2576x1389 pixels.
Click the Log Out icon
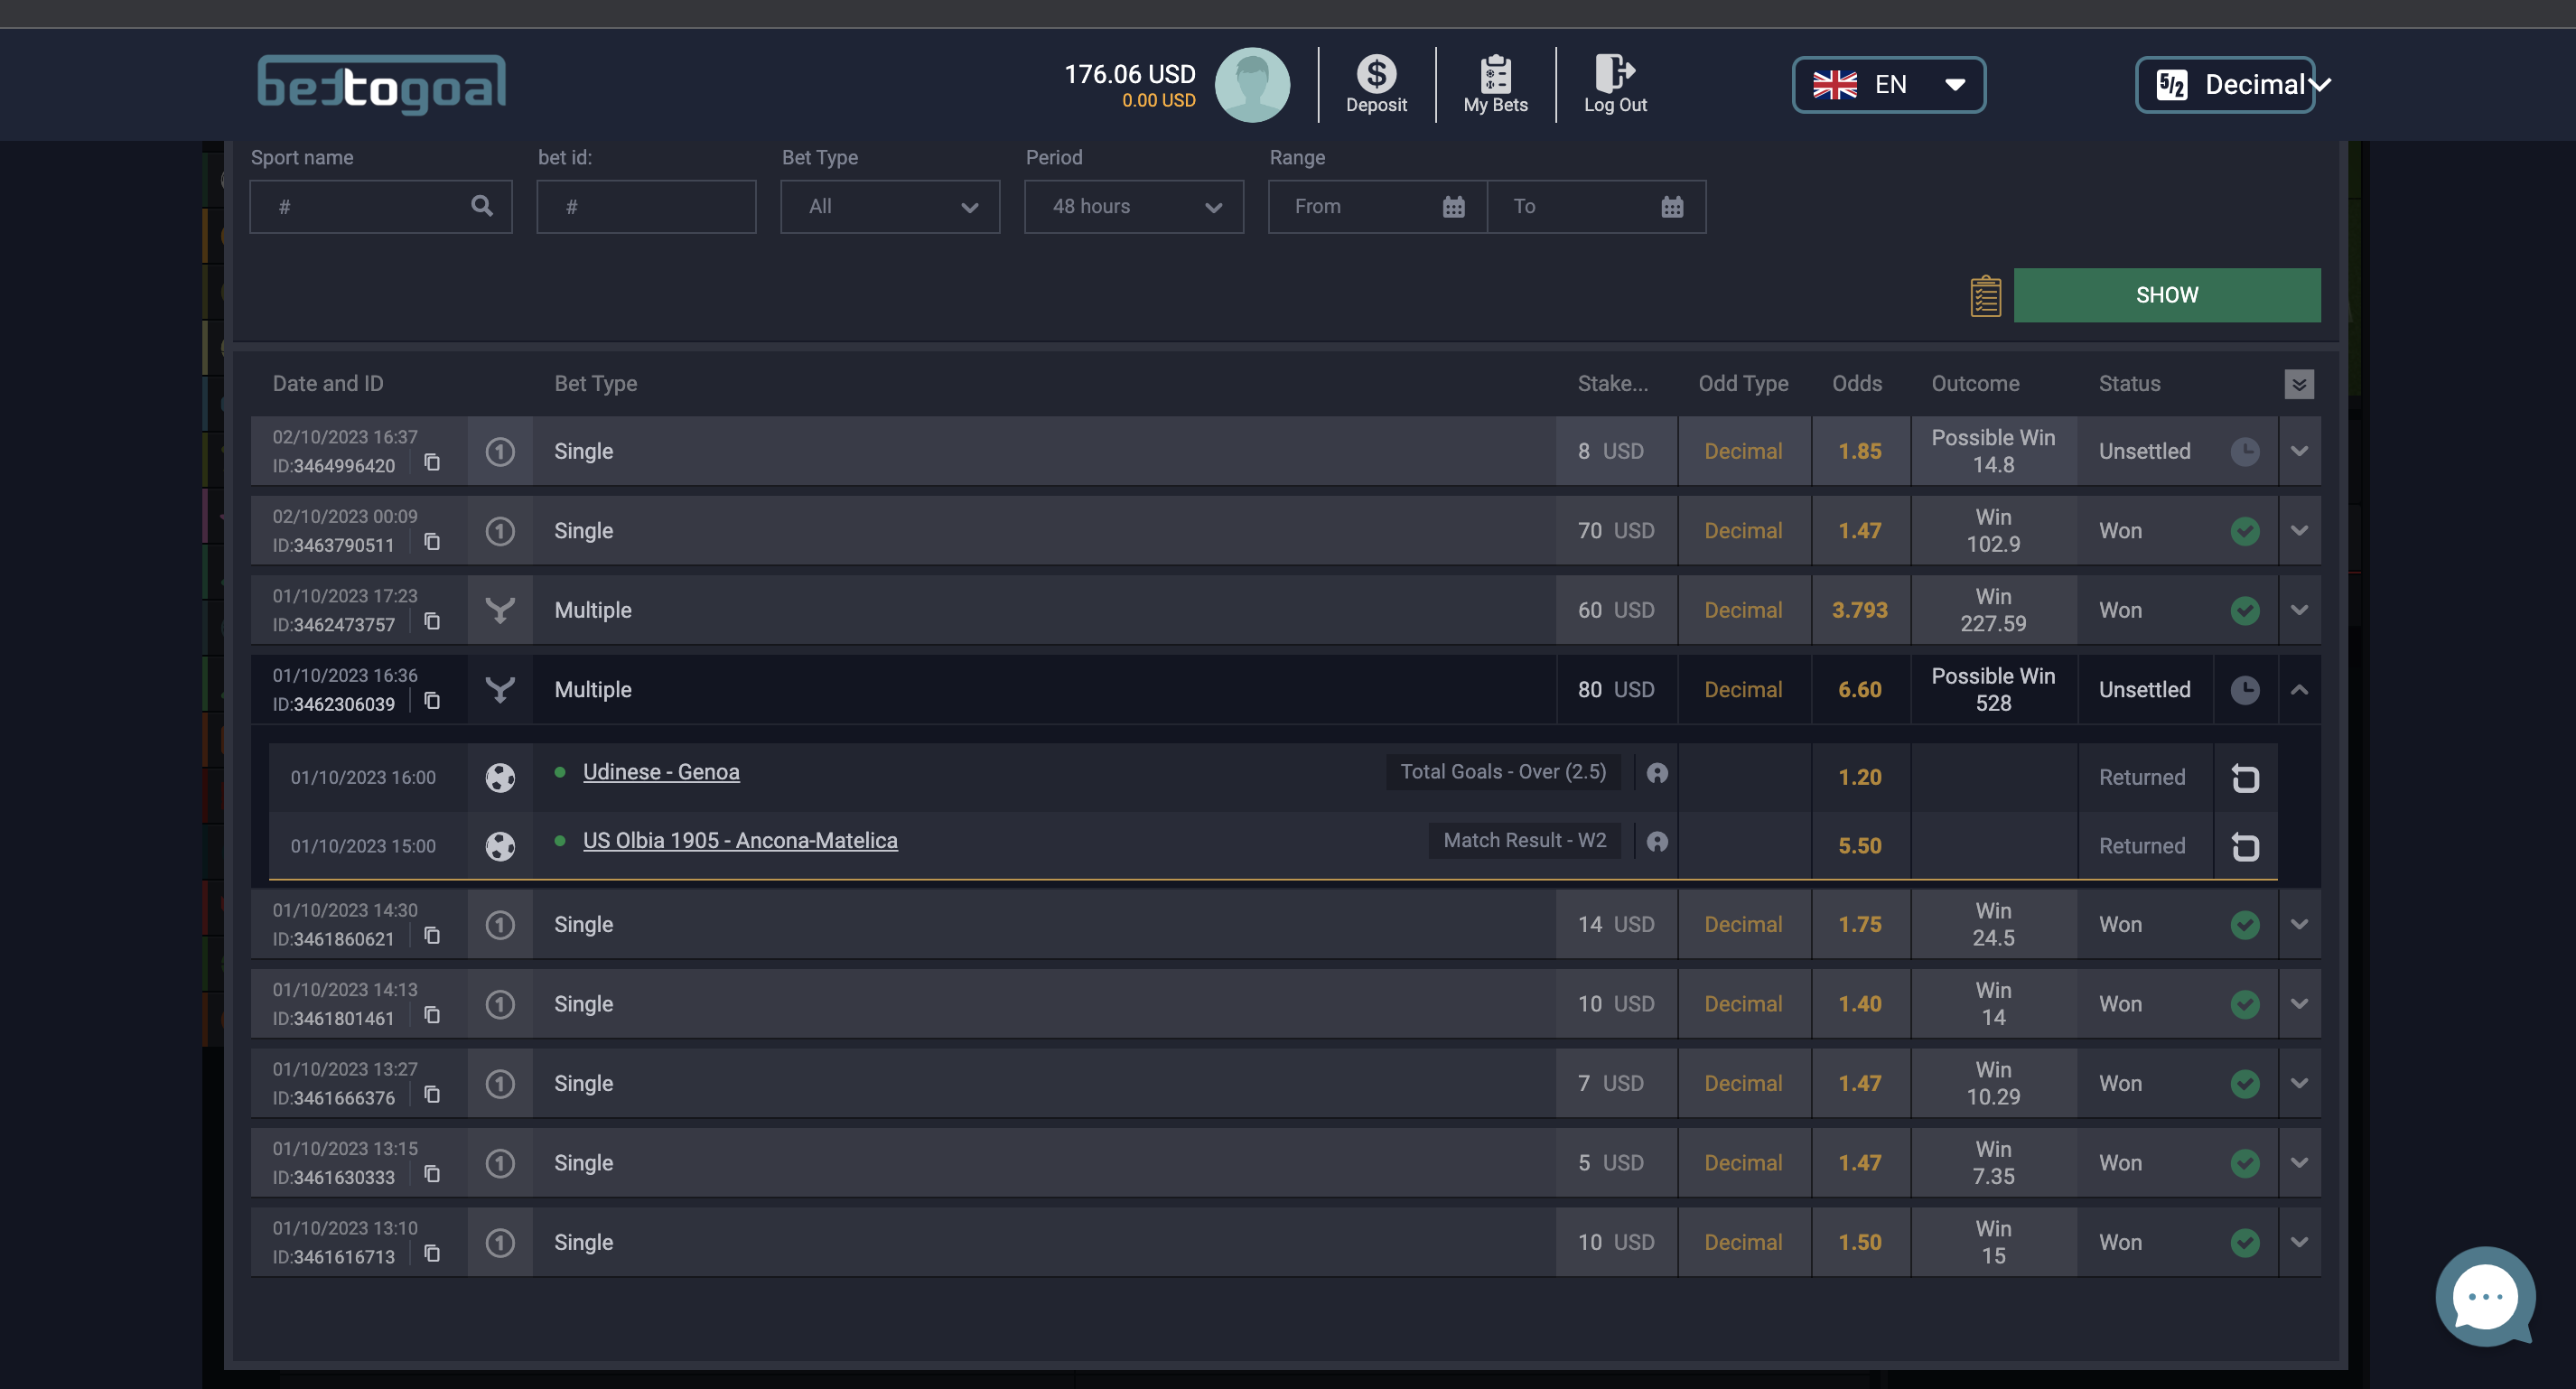(x=1614, y=84)
